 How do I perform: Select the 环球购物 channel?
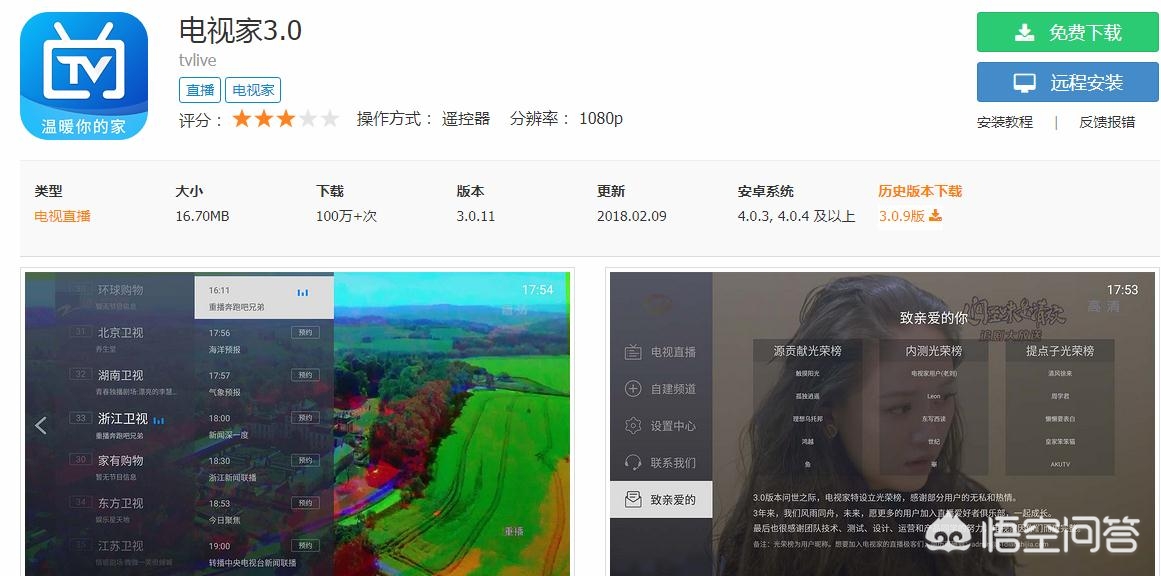pos(121,289)
